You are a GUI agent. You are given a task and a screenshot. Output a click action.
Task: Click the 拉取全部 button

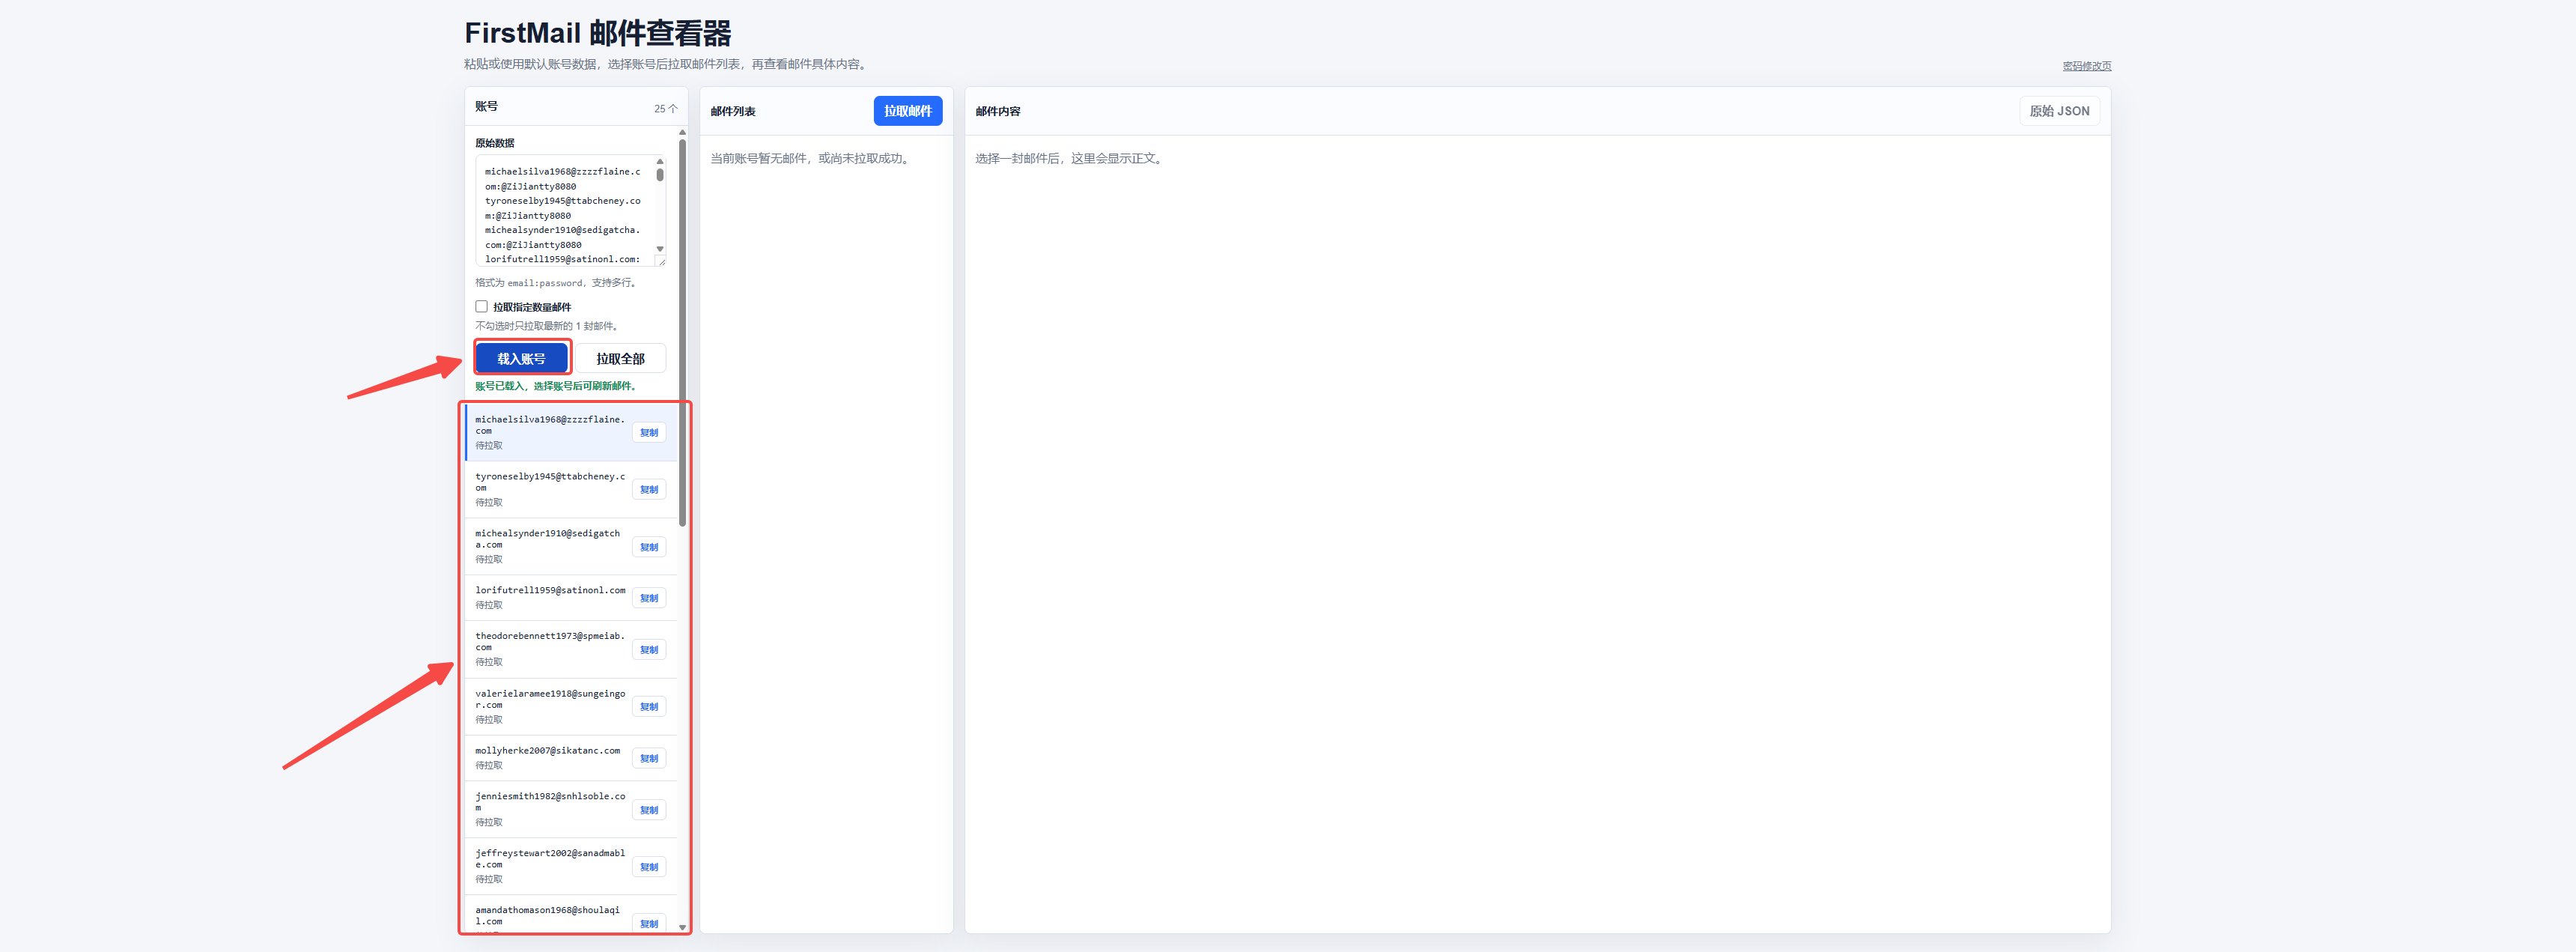(x=620, y=358)
